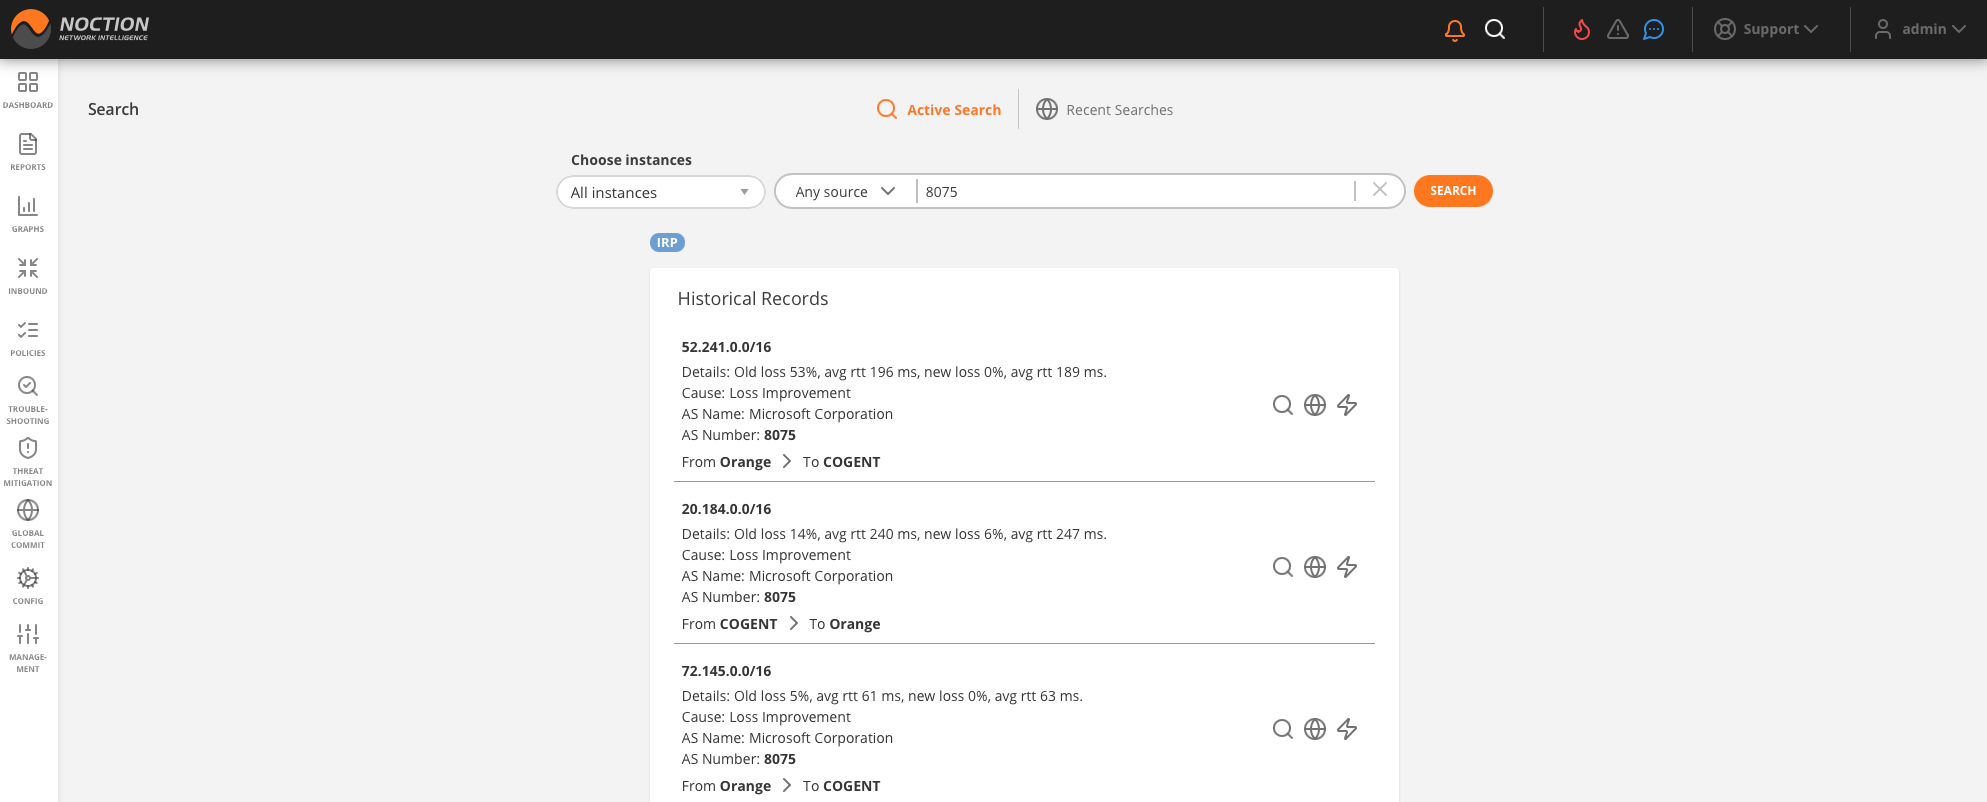1987x802 pixels.
Task: Click the 20.184.0.0/16 prefix heading
Action: coord(726,509)
